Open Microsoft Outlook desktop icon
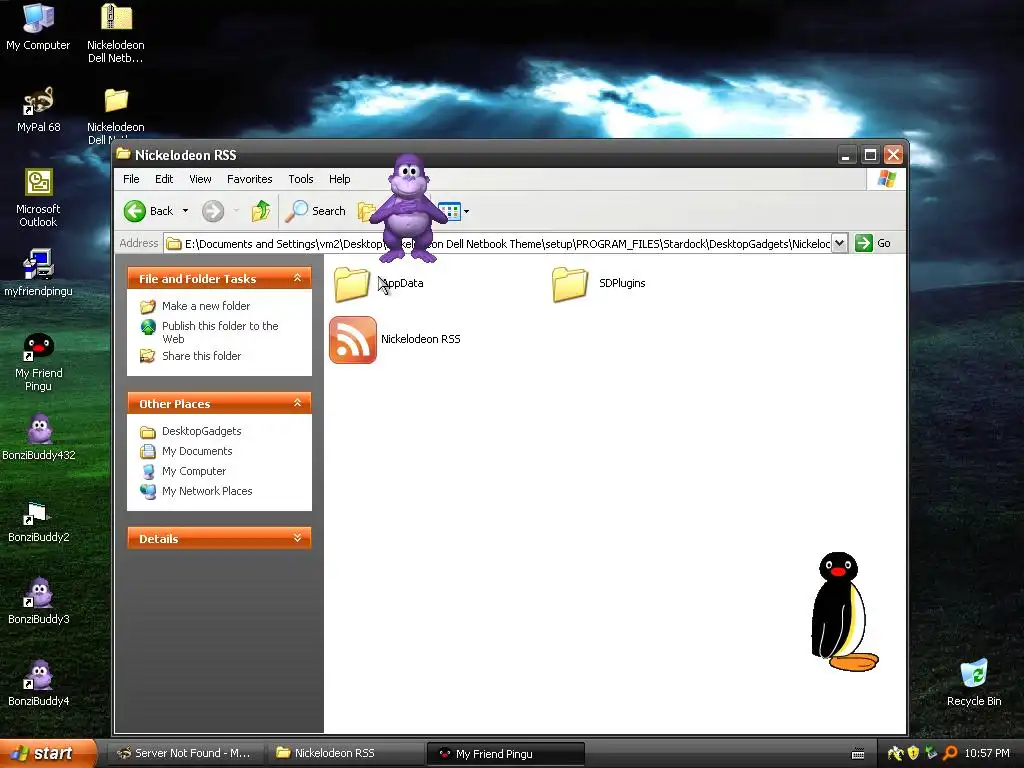 coord(38,198)
